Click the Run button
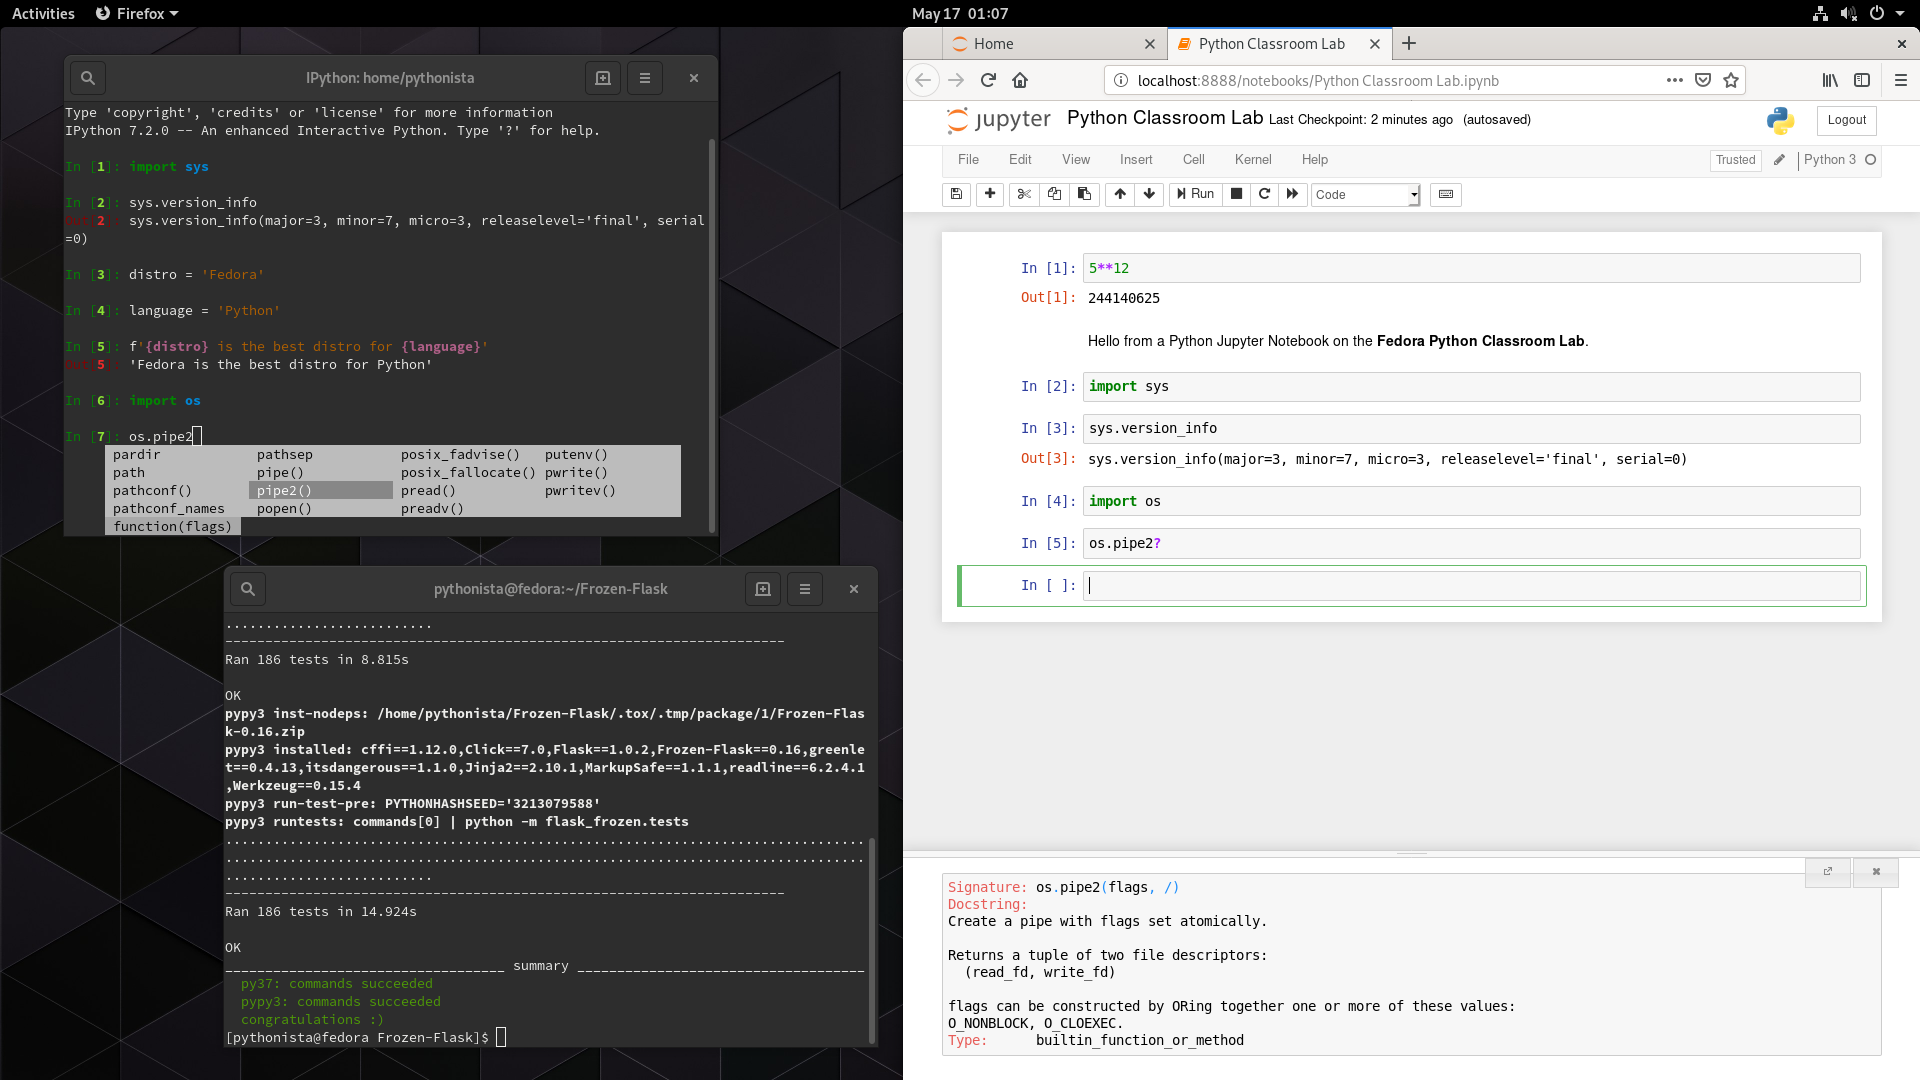1920x1080 pixels. 1195,194
